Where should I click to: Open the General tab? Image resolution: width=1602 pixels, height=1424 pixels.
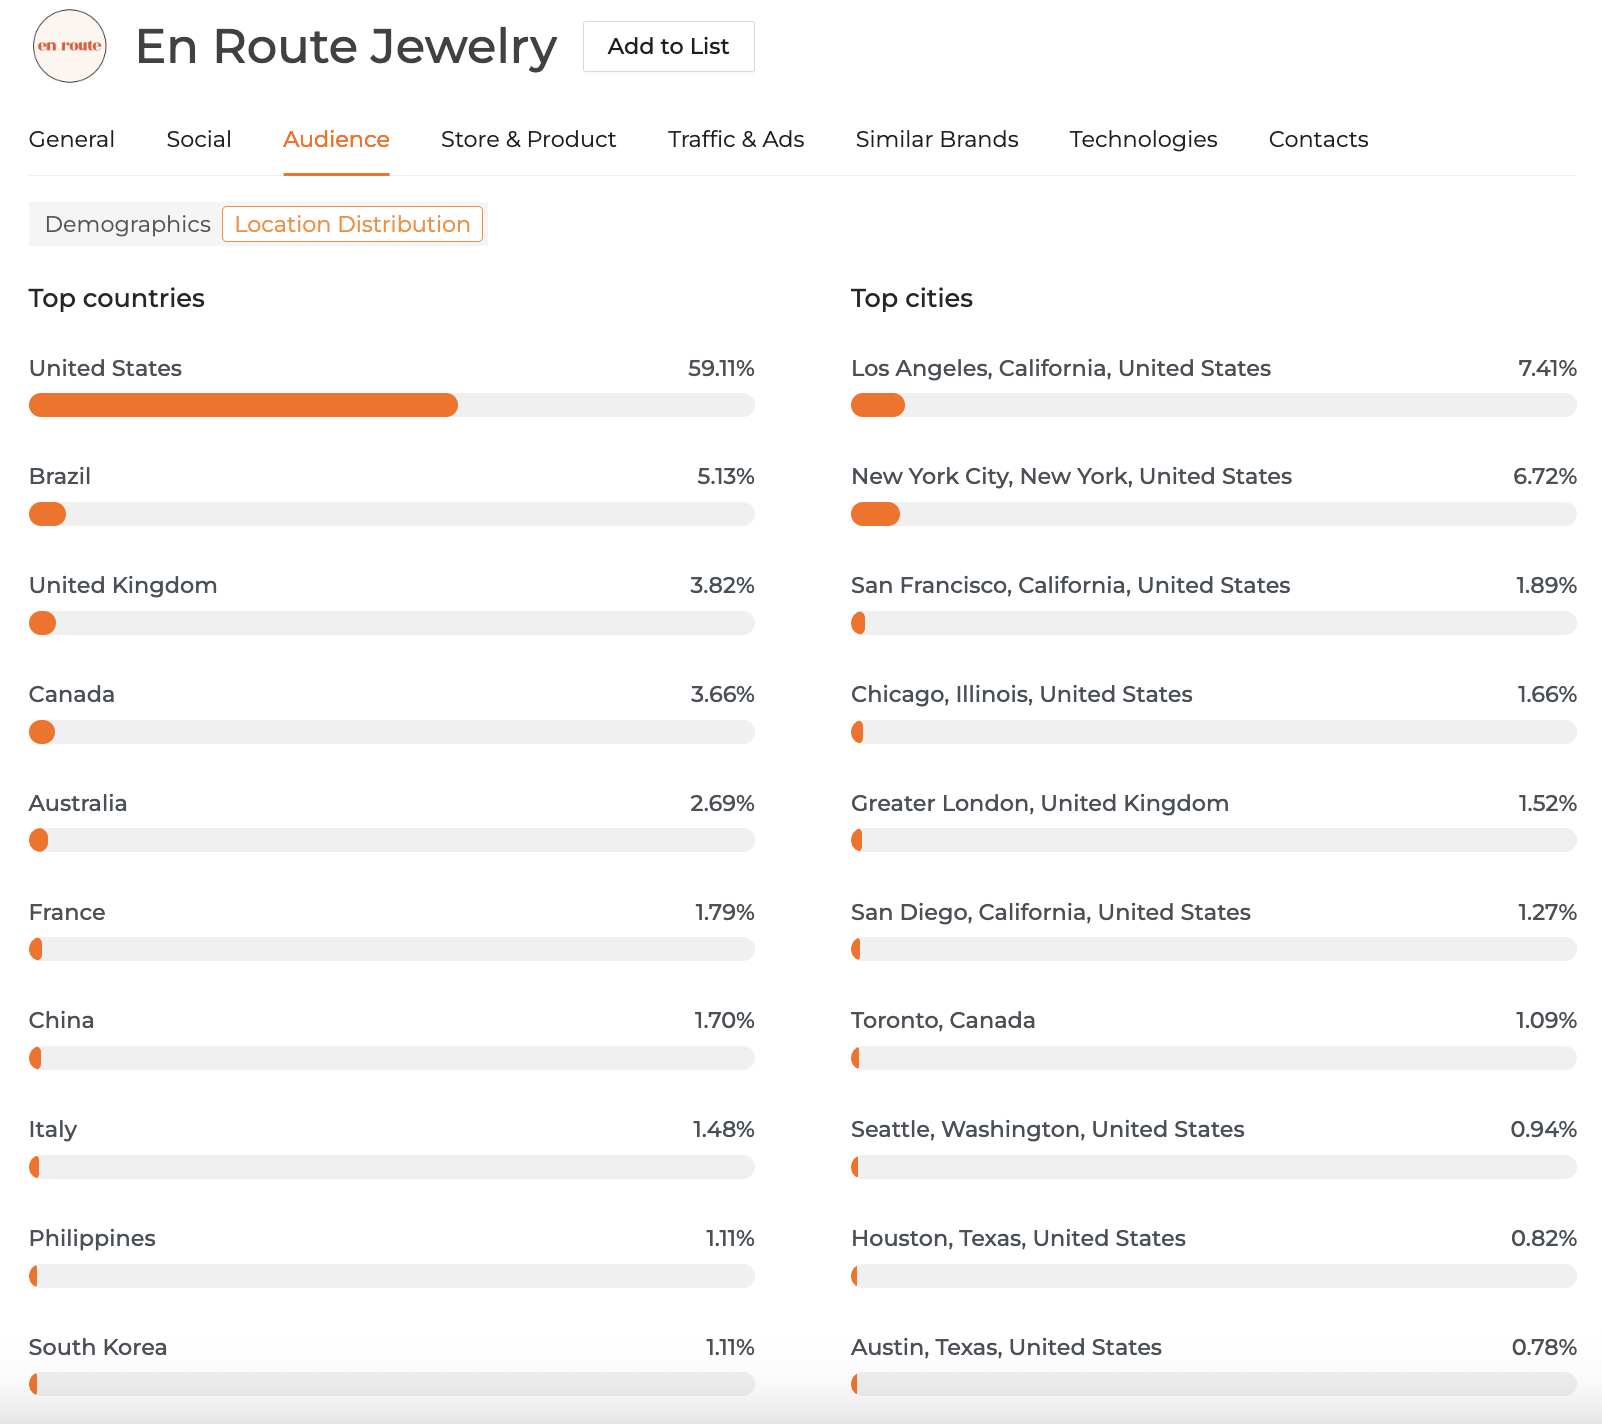coord(72,139)
